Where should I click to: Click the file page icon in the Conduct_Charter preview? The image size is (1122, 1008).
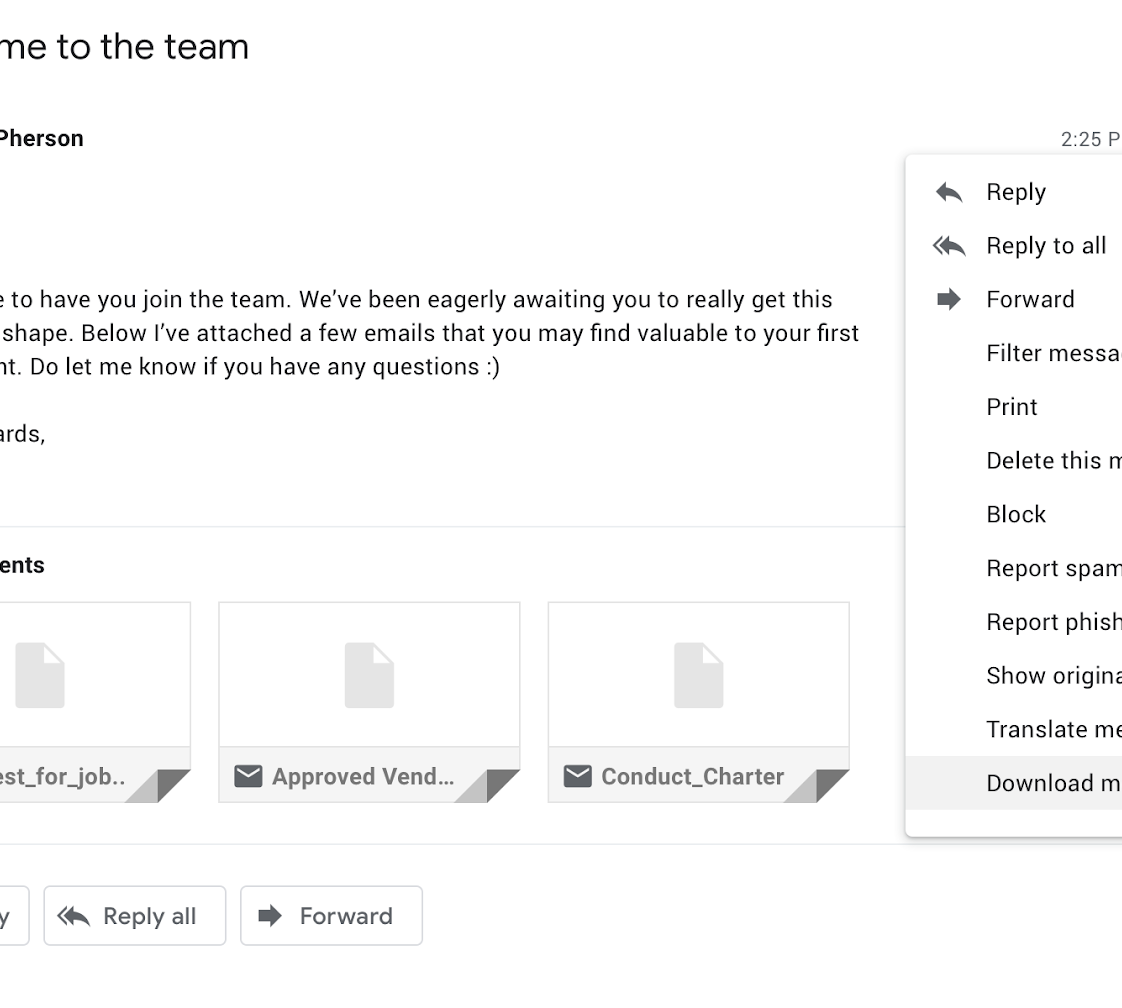tap(698, 675)
